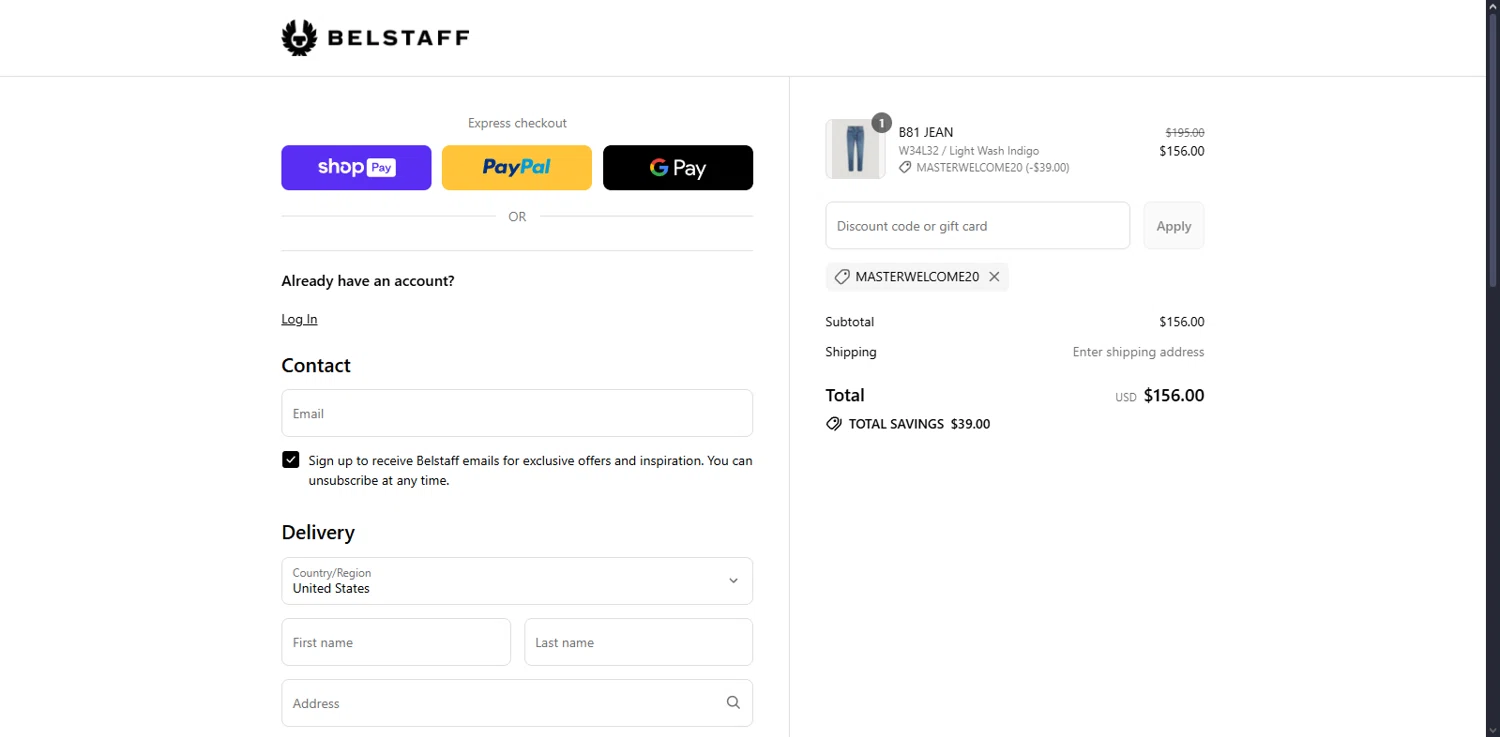The image size is (1500, 737).
Task: Click the Express checkout label
Action: [517, 123]
